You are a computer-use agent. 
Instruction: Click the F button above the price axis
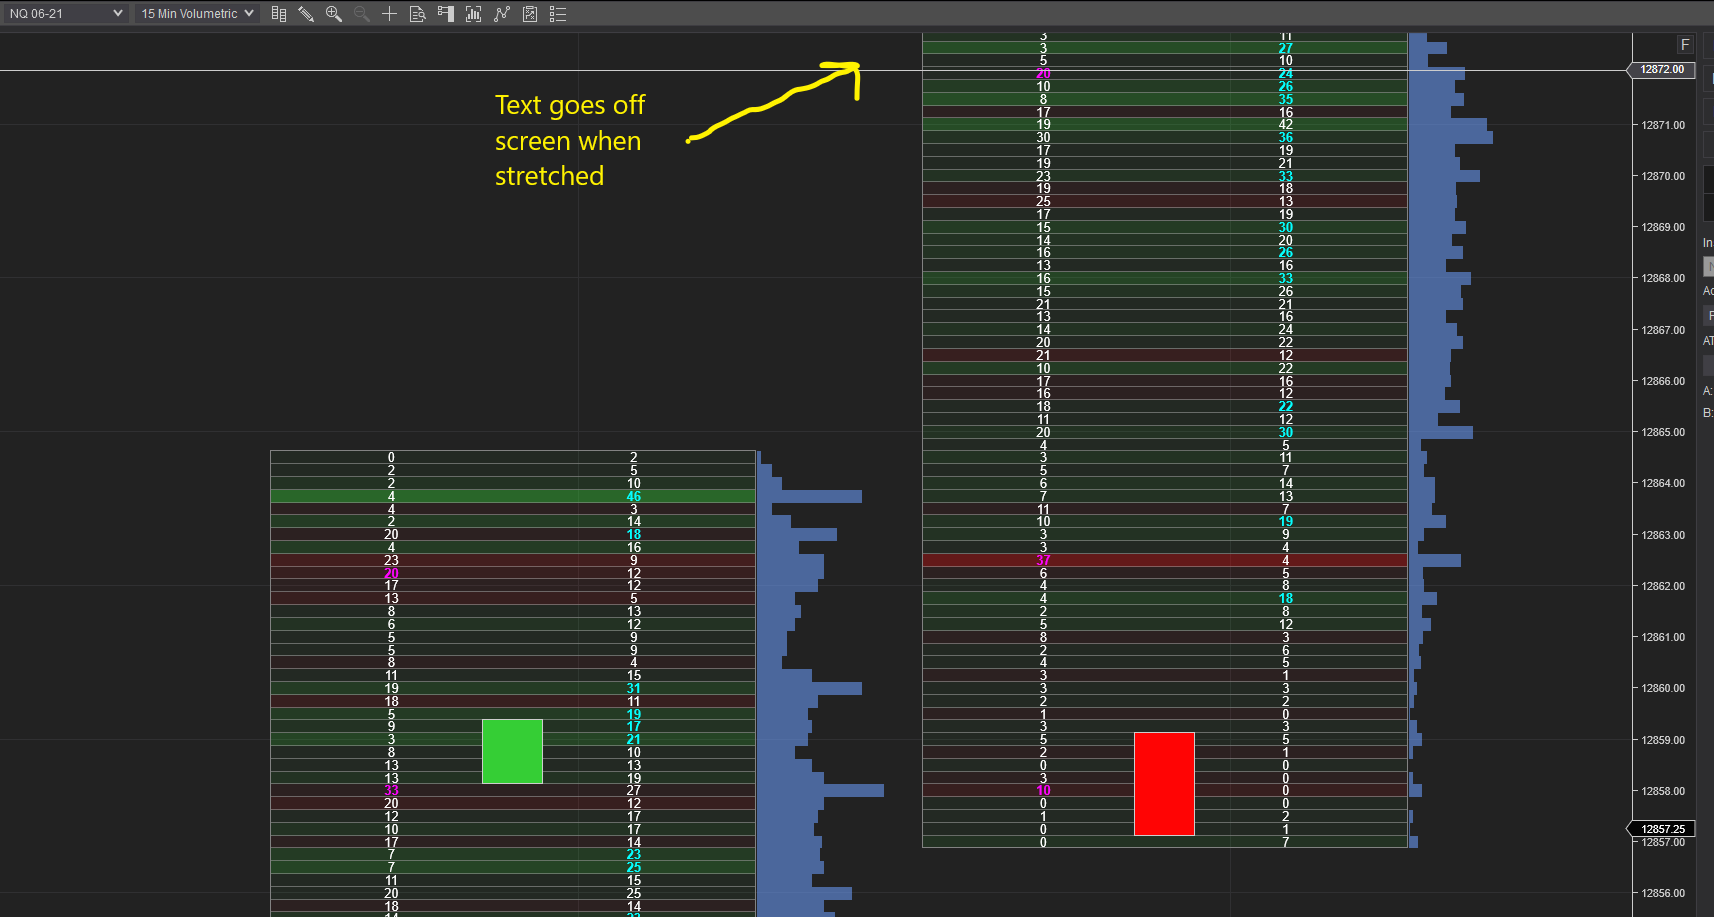[1685, 45]
